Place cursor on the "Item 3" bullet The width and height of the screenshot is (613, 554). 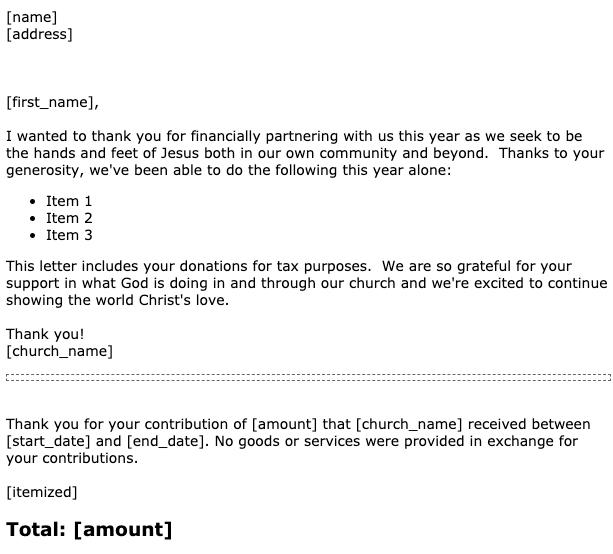coord(69,235)
